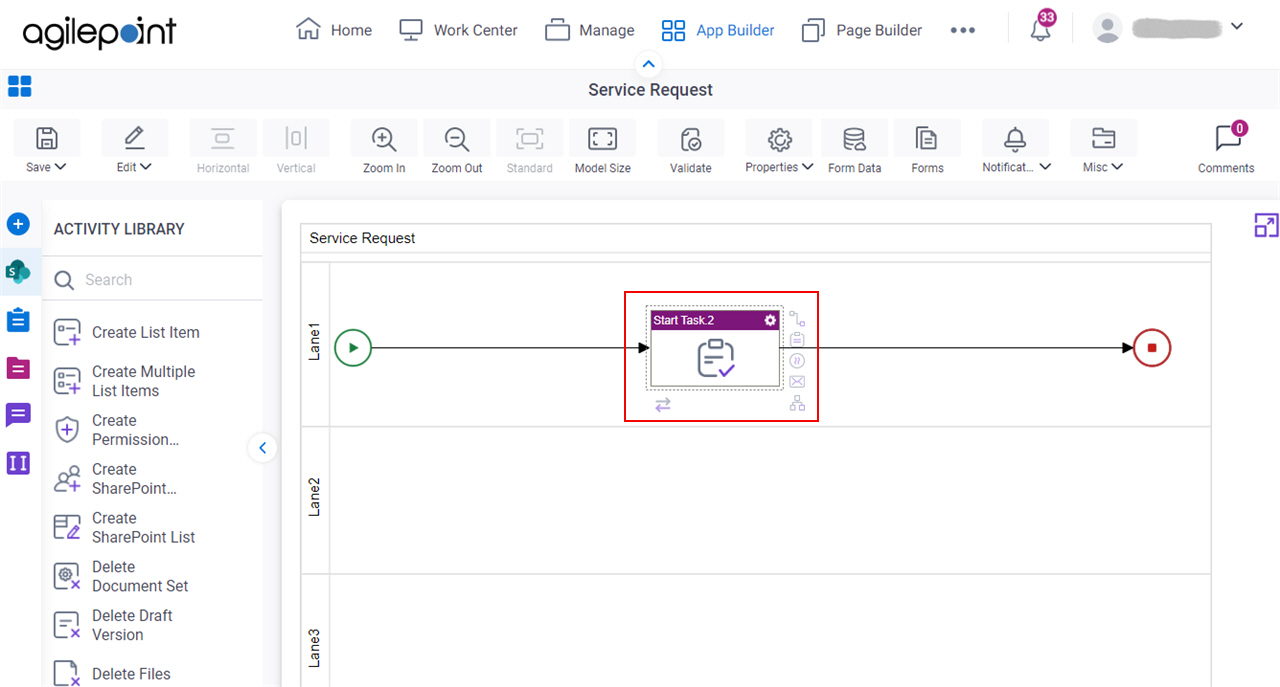Click Zoom In tool
Screen dimensions: 1280x687
pos(384,149)
